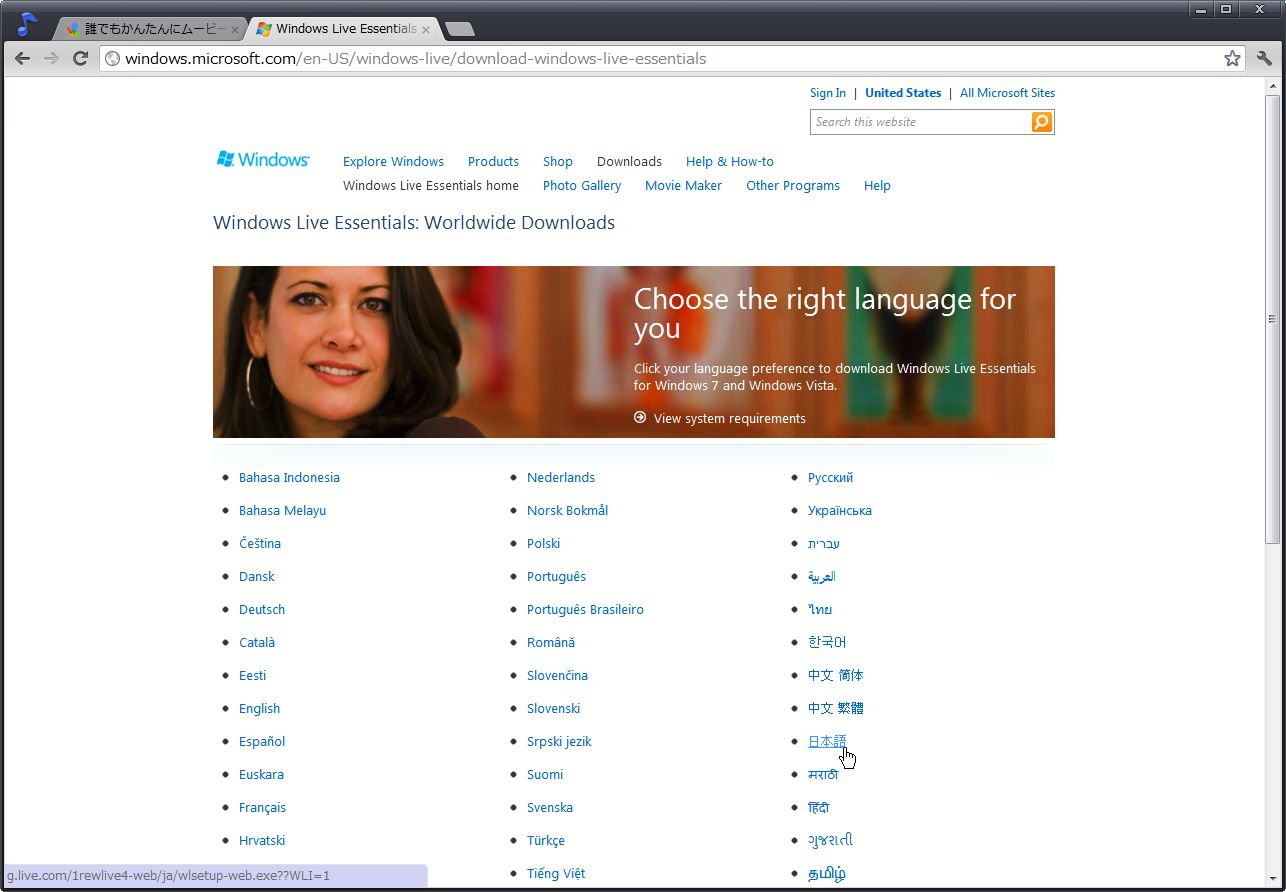Select the Slovenski language link
The image size is (1286, 892).
pos(553,708)
